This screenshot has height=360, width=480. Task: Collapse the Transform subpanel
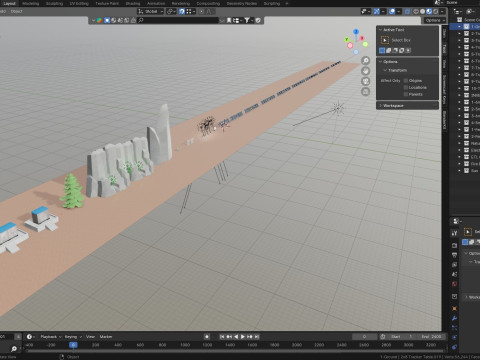coord(385,70)
